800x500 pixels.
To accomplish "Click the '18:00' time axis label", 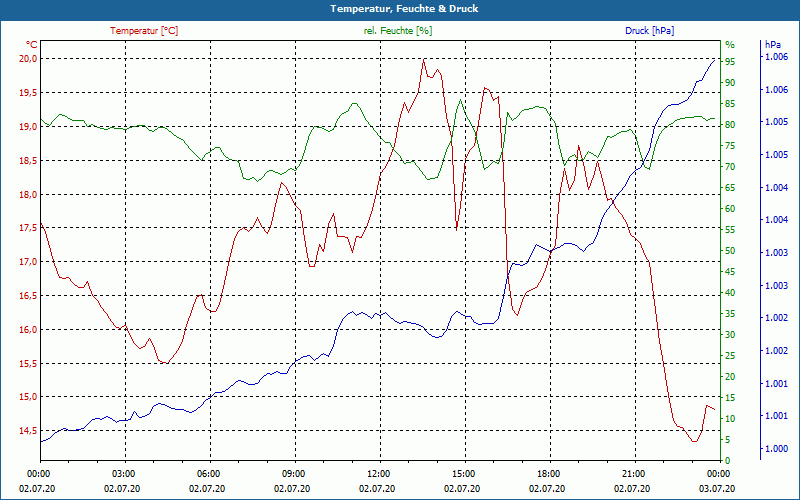I will 547,473.
